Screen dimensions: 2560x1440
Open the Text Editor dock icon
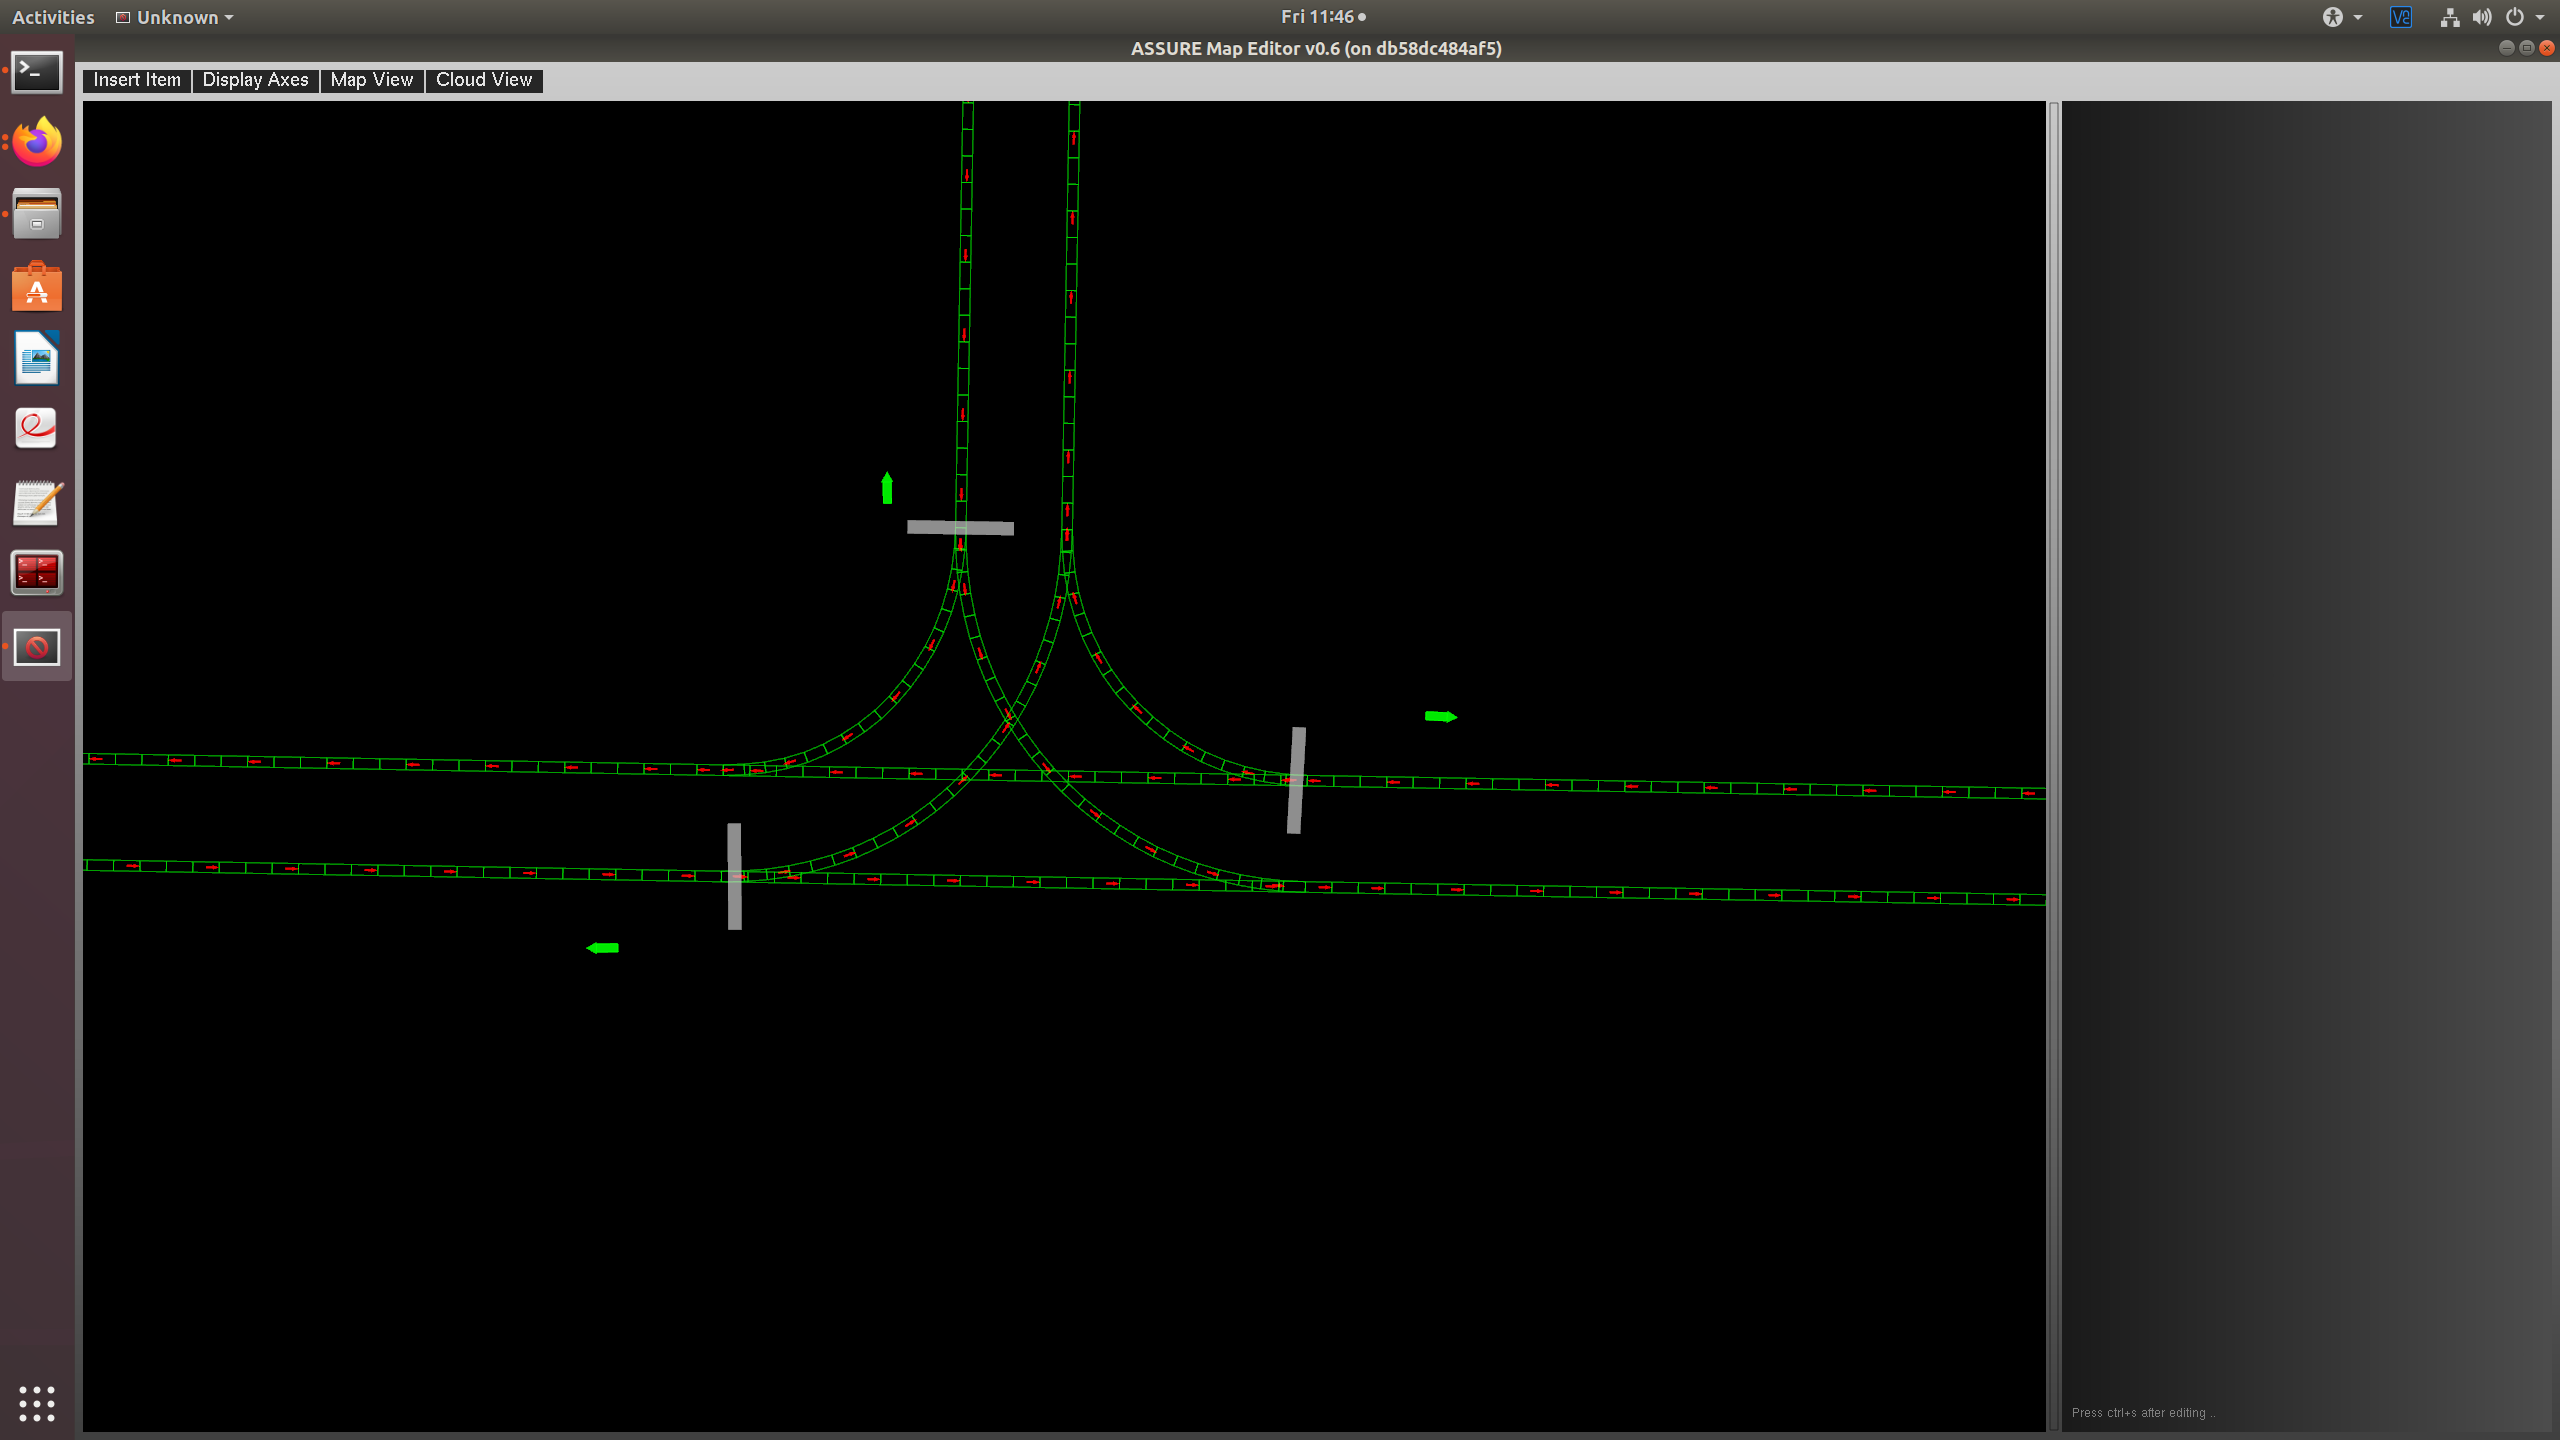click(36, 502)
